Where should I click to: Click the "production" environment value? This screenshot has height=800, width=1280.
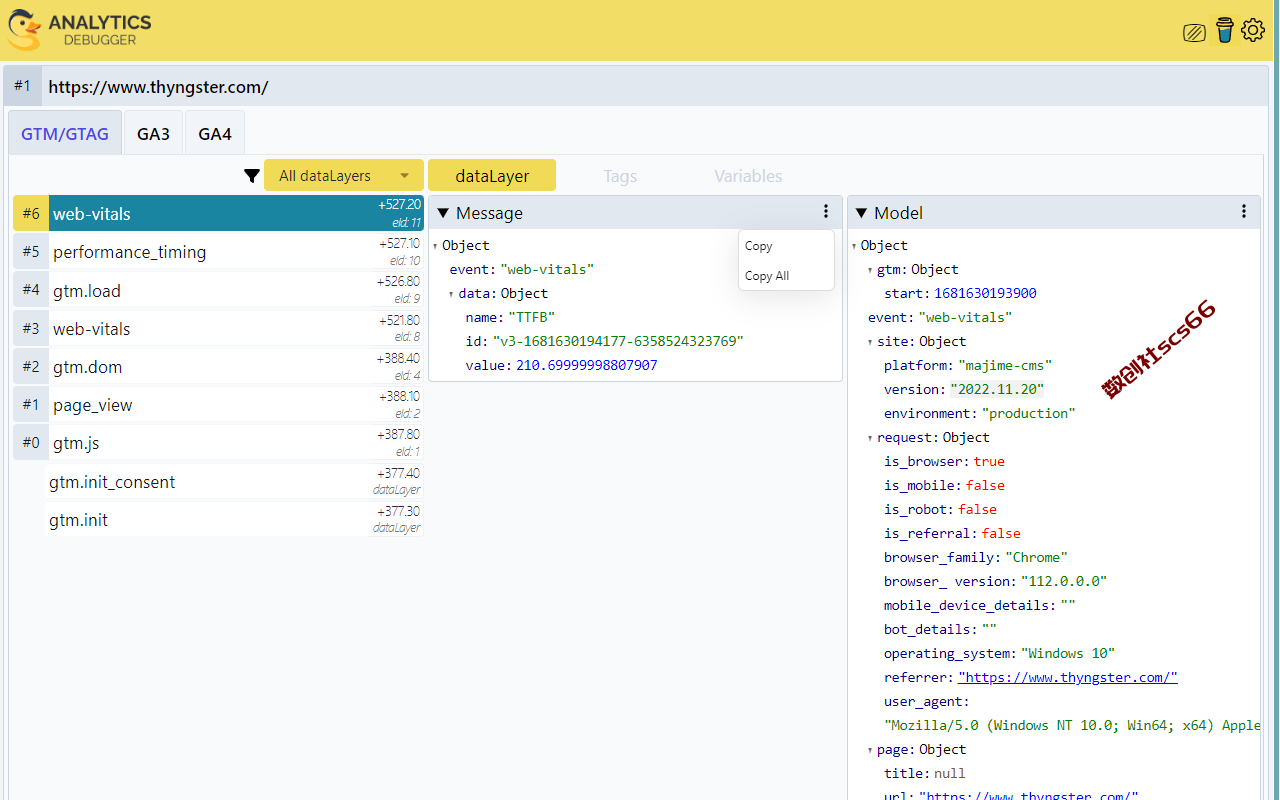point(1029,413)
